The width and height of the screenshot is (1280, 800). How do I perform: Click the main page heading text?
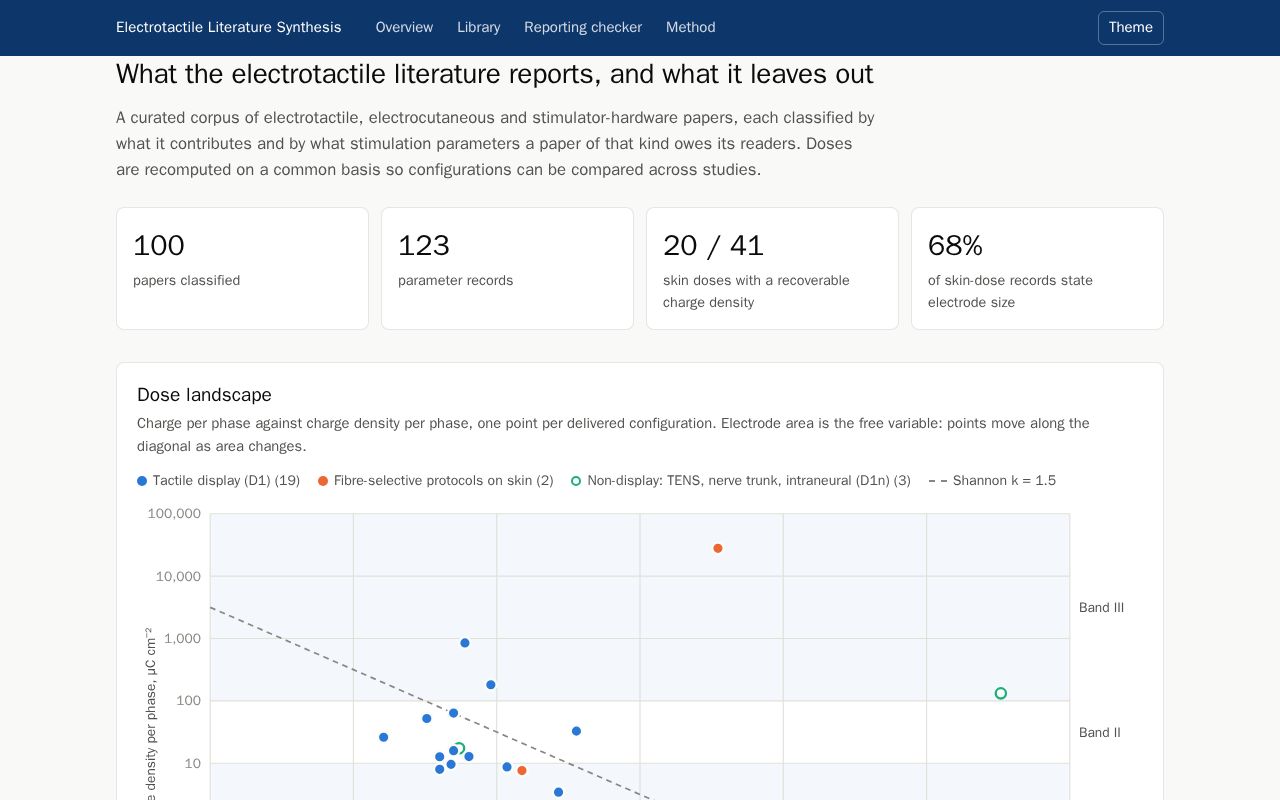pos(495,74)
